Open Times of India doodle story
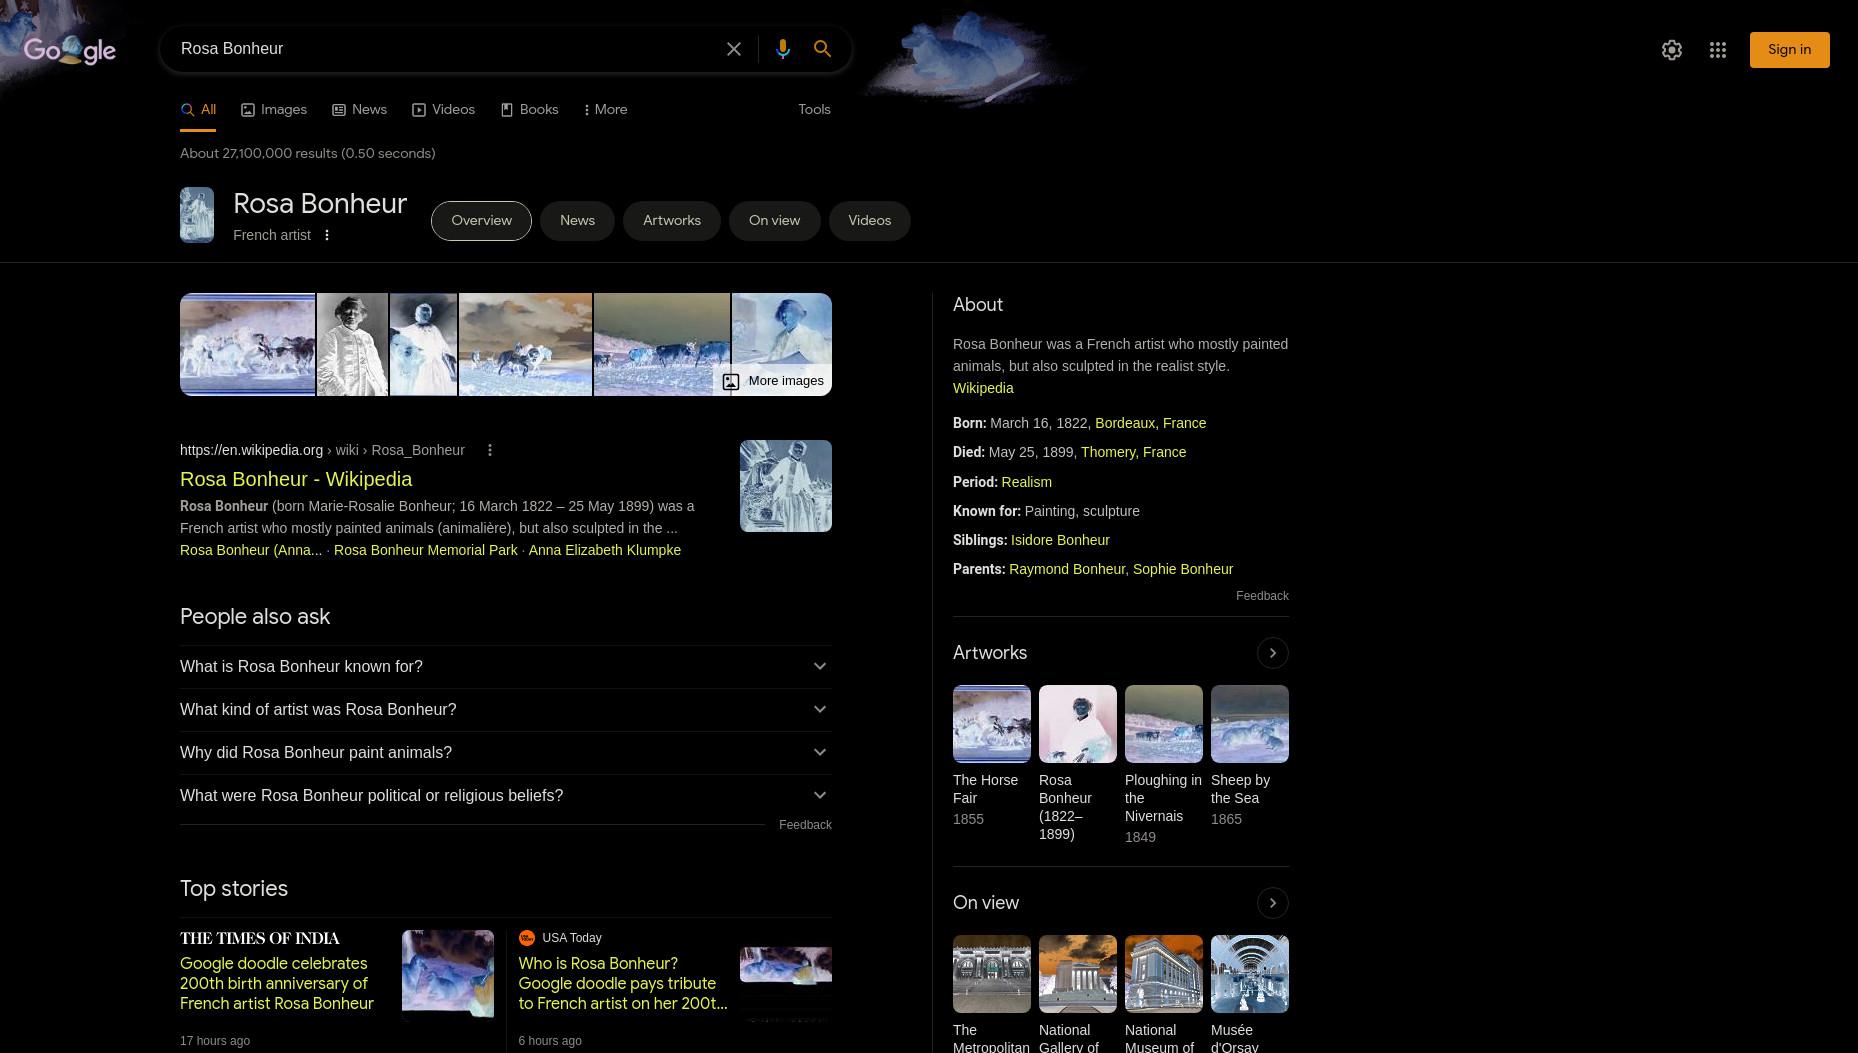This screenshot has height=1053, width=1858. pos(277,984)
